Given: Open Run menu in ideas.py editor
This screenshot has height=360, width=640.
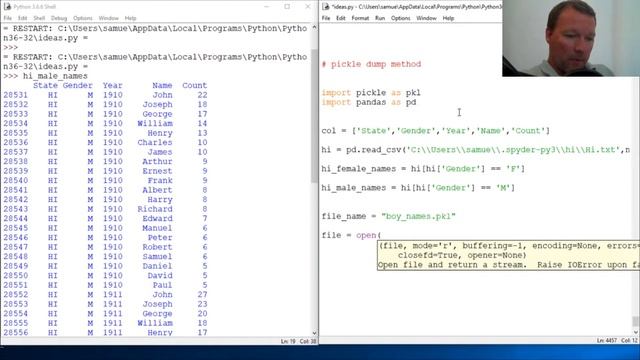Looking at the screenshot, I should (x=380, y=18).
